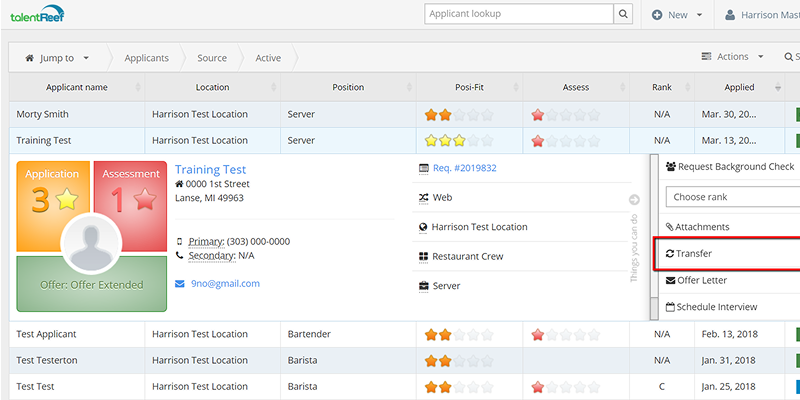Click the round arrow icon above 'Things you can do'

[x=634, y=199]
